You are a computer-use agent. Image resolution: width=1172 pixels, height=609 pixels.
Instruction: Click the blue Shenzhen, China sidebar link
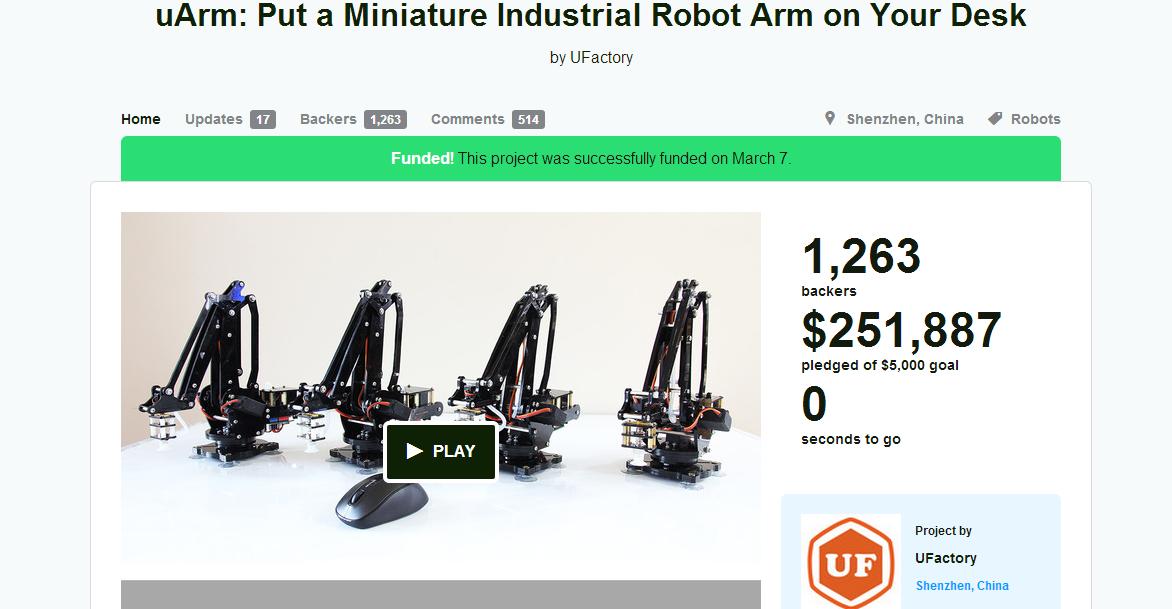click(x=962, y=586)
